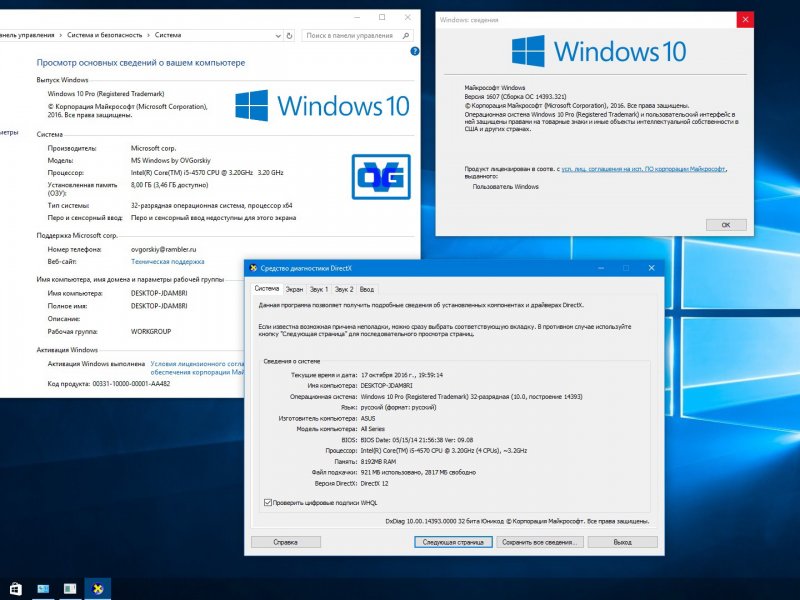The image size is (800, 600).
Task: Click the 'MS Windows by OVGorskiy' model value
Action: [171, 160]
